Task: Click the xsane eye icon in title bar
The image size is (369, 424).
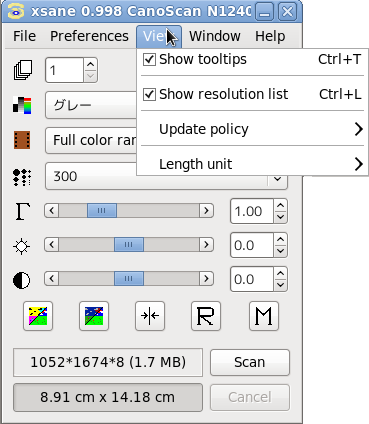Action: tap(16, 12)
